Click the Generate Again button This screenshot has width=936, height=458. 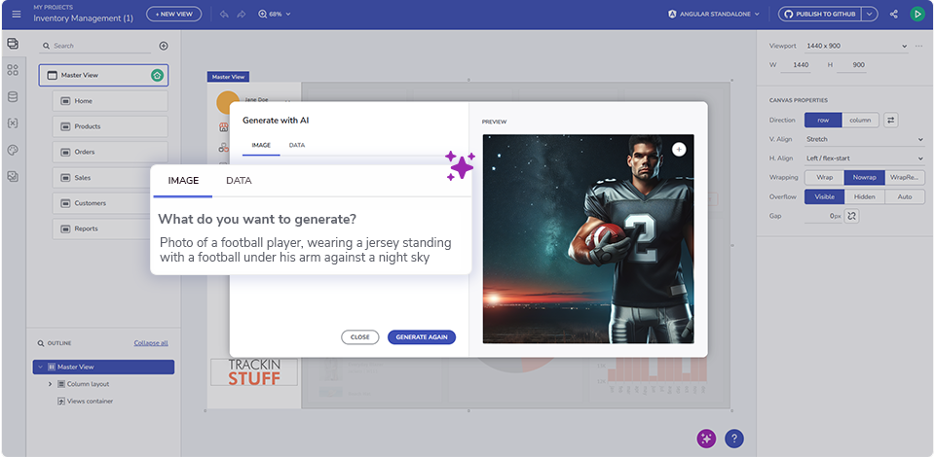(421, 337)
